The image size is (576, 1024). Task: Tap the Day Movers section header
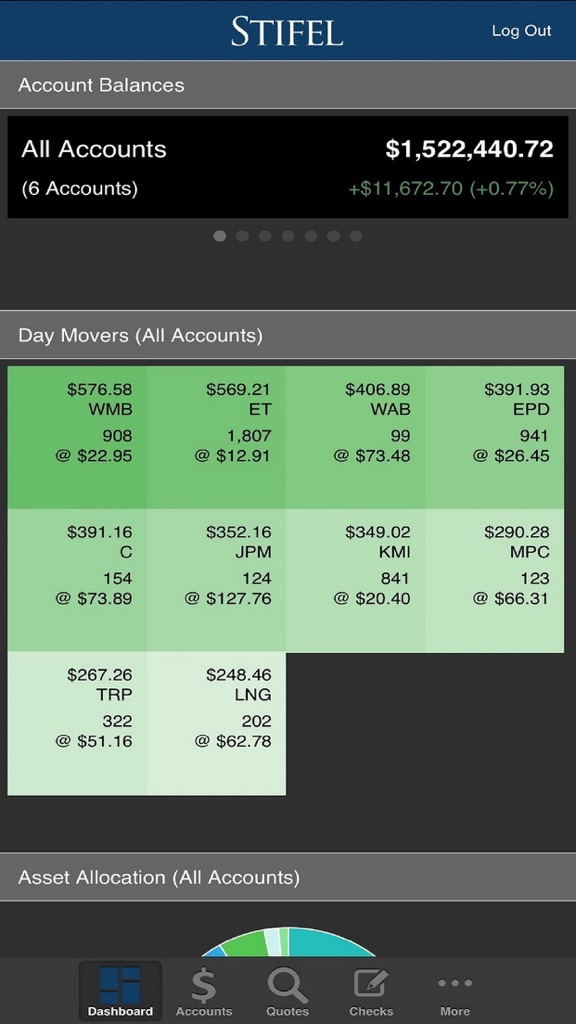288,335
